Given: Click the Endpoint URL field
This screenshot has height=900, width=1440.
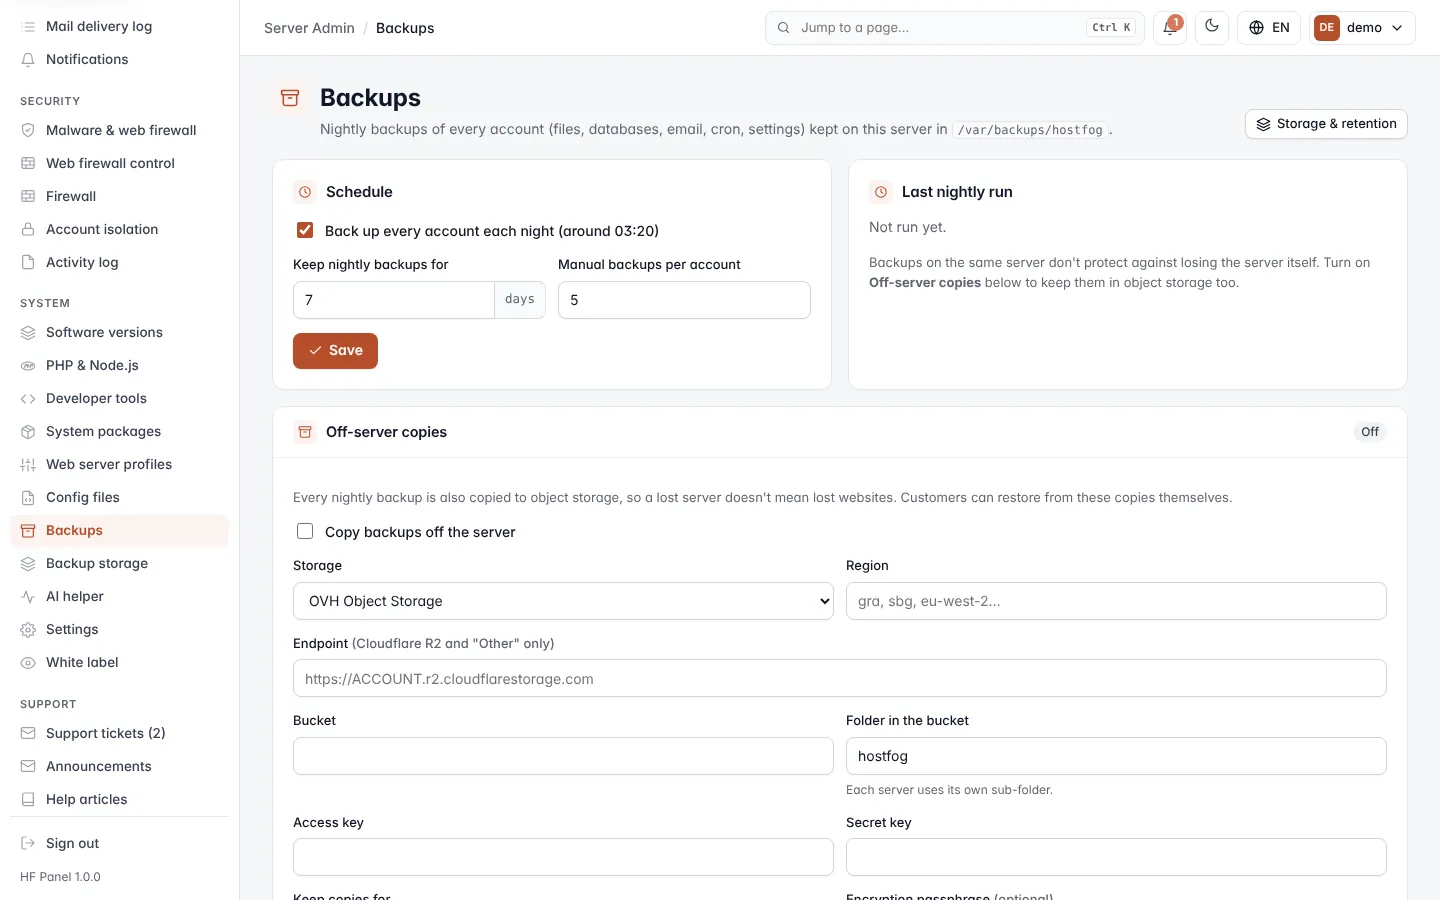Looking at the screenshot, I should tap(840, 678).
